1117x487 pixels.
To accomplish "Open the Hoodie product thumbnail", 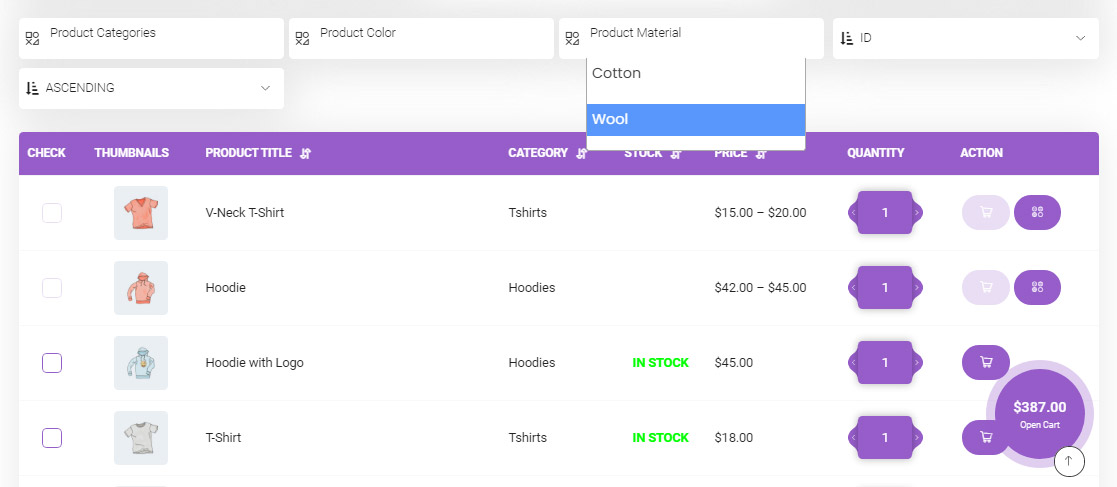I will [x=141, y=288].
